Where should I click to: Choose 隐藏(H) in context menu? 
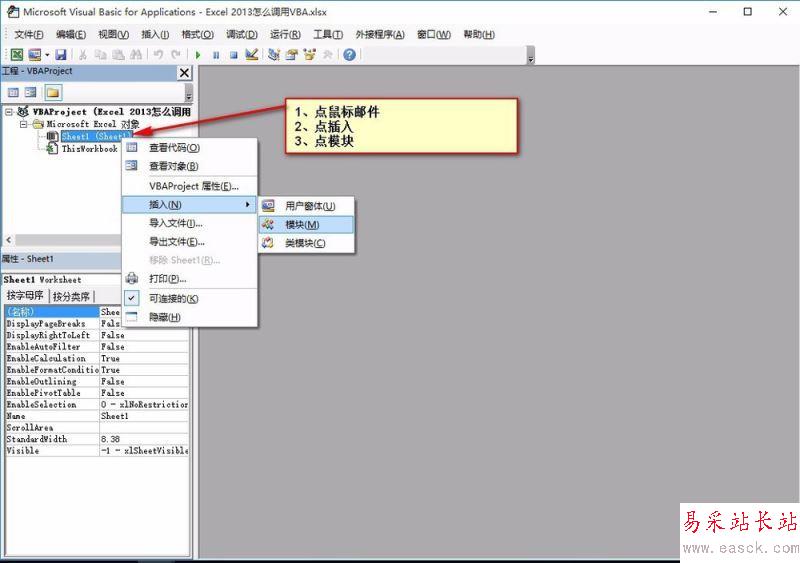pyautogui.click(x=189, y=317)
